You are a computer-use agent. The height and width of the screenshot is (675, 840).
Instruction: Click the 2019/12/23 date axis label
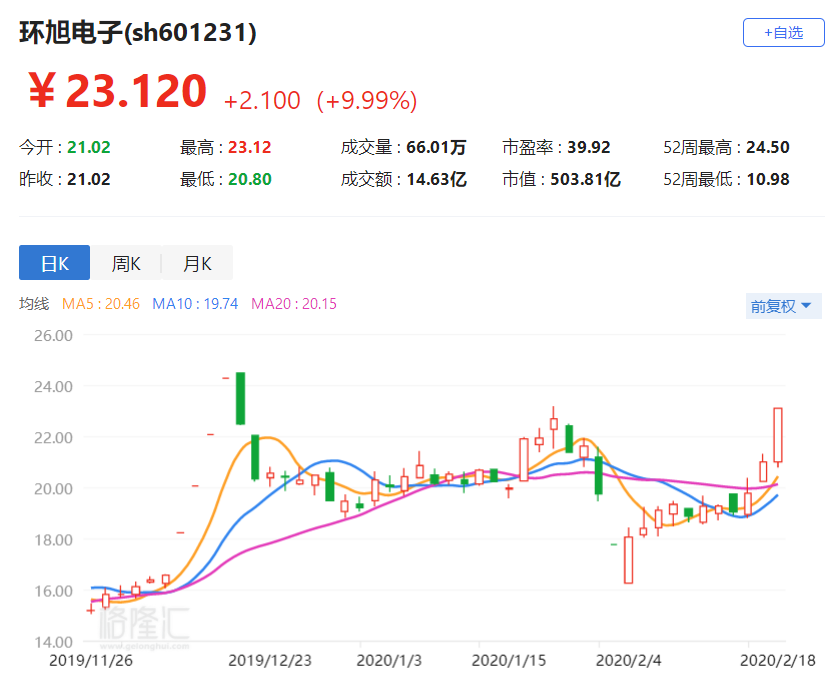coord(270,661)
